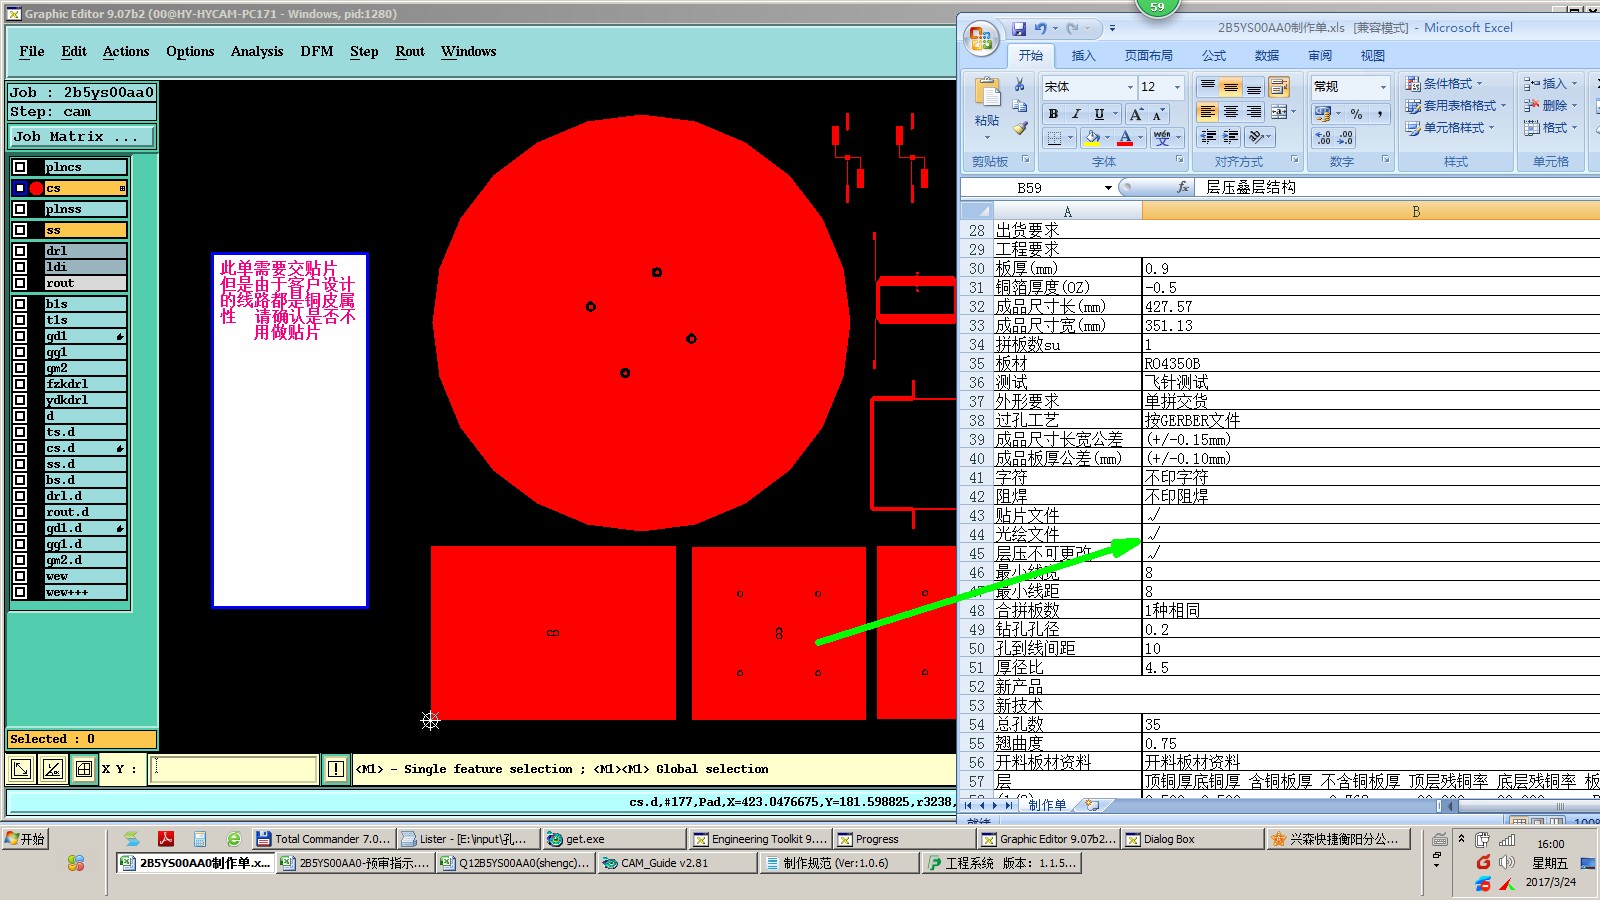Click the cs layer red color swatch
1600x900 pixels.
(36, 188)
